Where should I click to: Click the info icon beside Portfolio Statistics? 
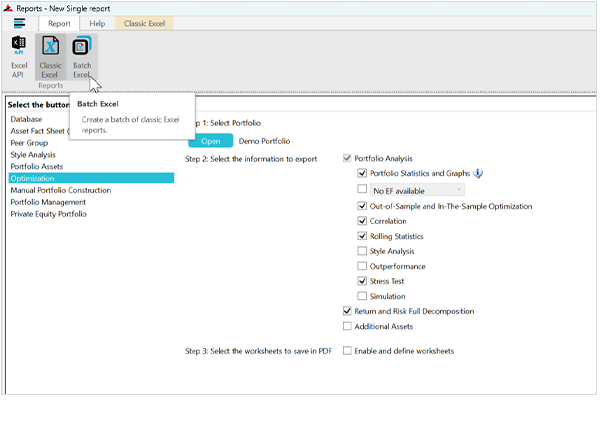[478, 173]
